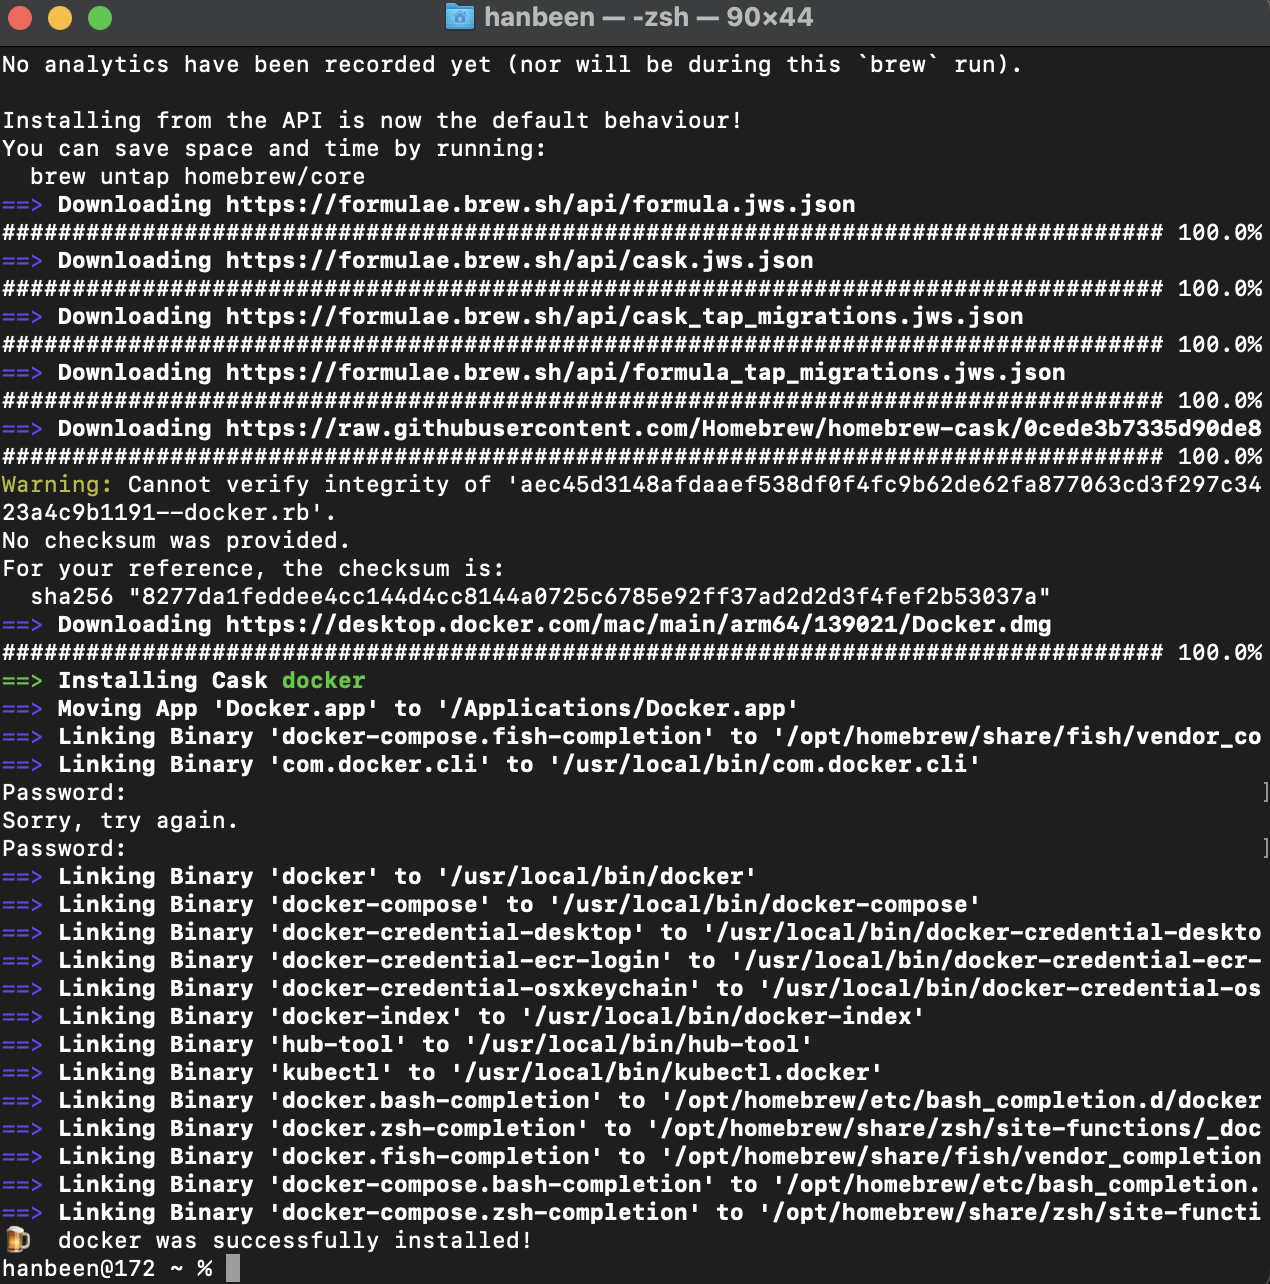Click the 'hanbeen@172 ~ %' prompt text
The width and height of the screenshot is (1270, 1284).
click(107, 1268)
